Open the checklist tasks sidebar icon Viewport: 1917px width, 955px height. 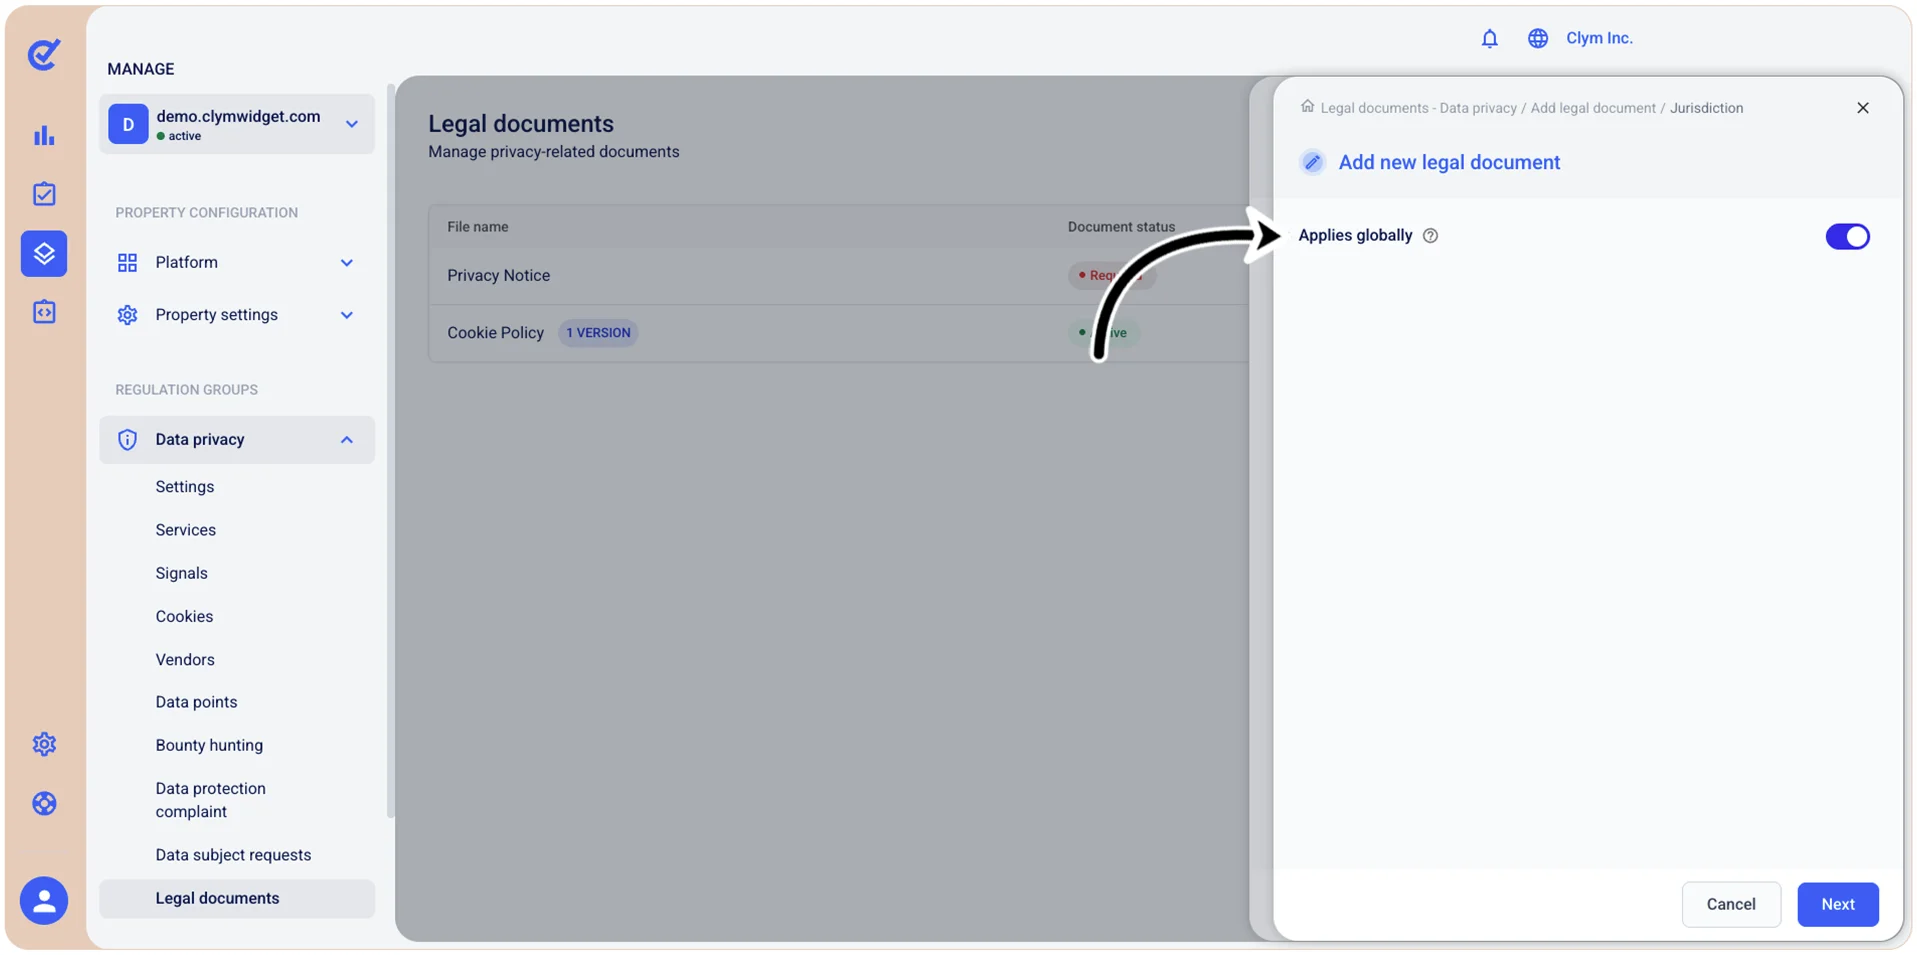point(44,194)
